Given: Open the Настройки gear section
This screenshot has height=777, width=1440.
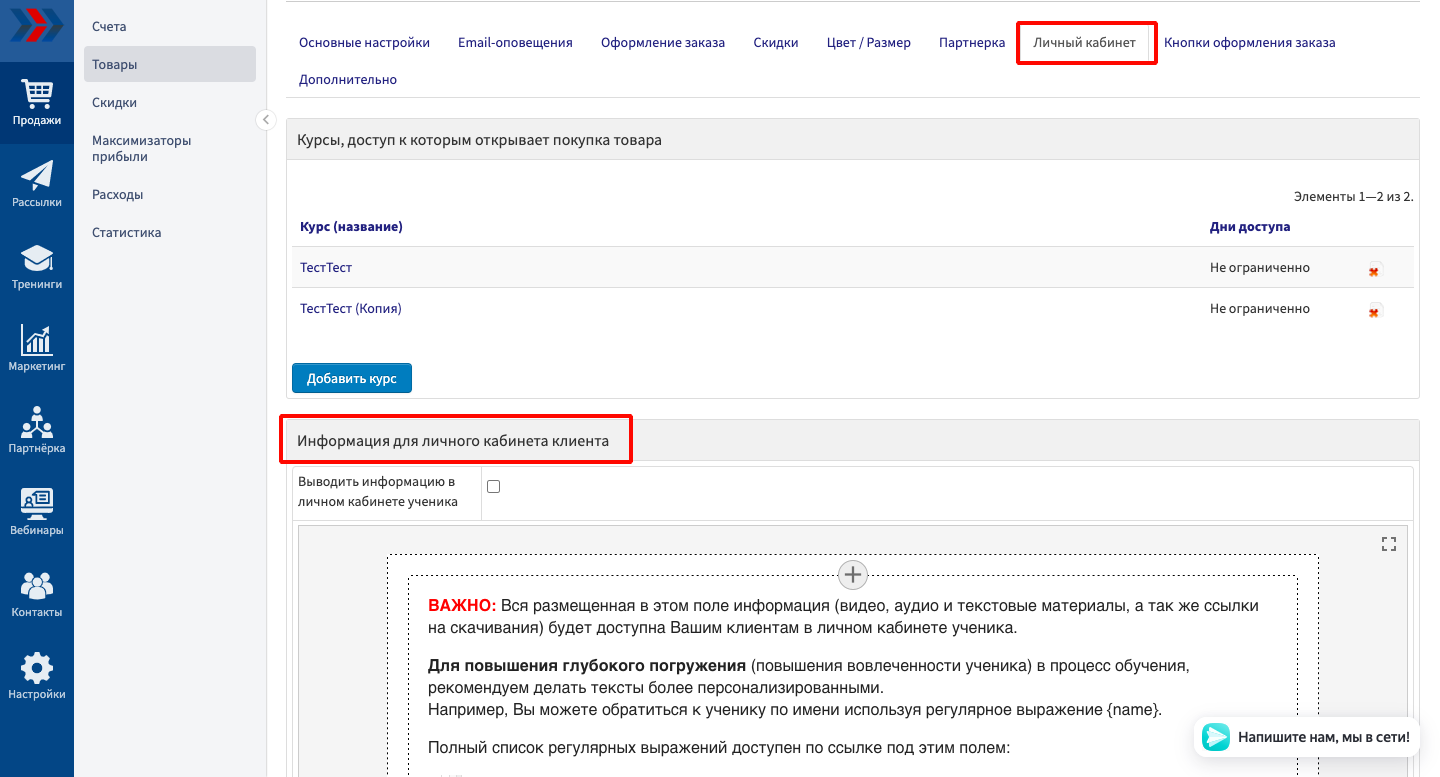Looking at the screenshot, I should click(x=37, y=677).
